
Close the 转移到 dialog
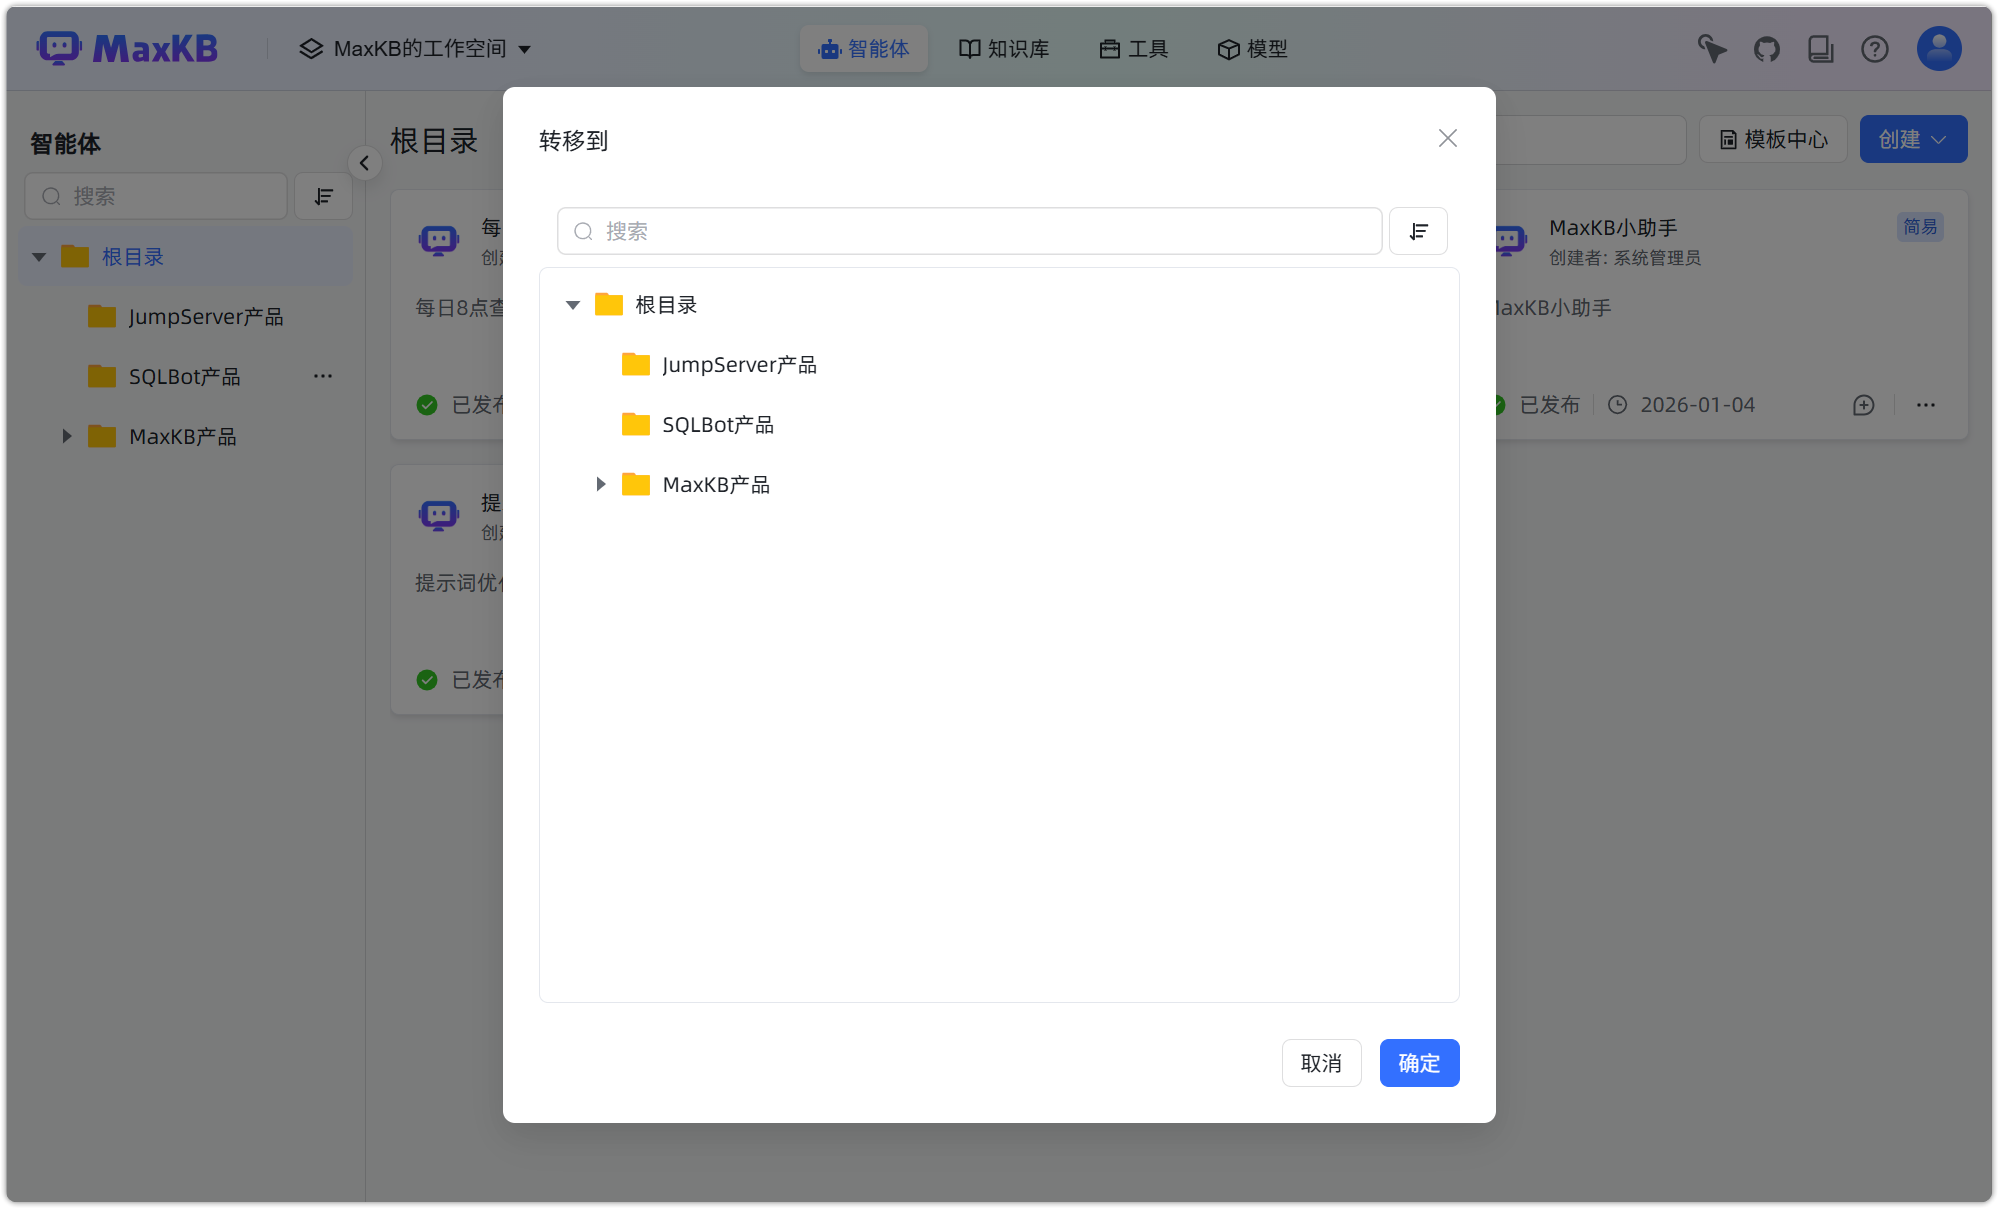[x=1447, y=139]
